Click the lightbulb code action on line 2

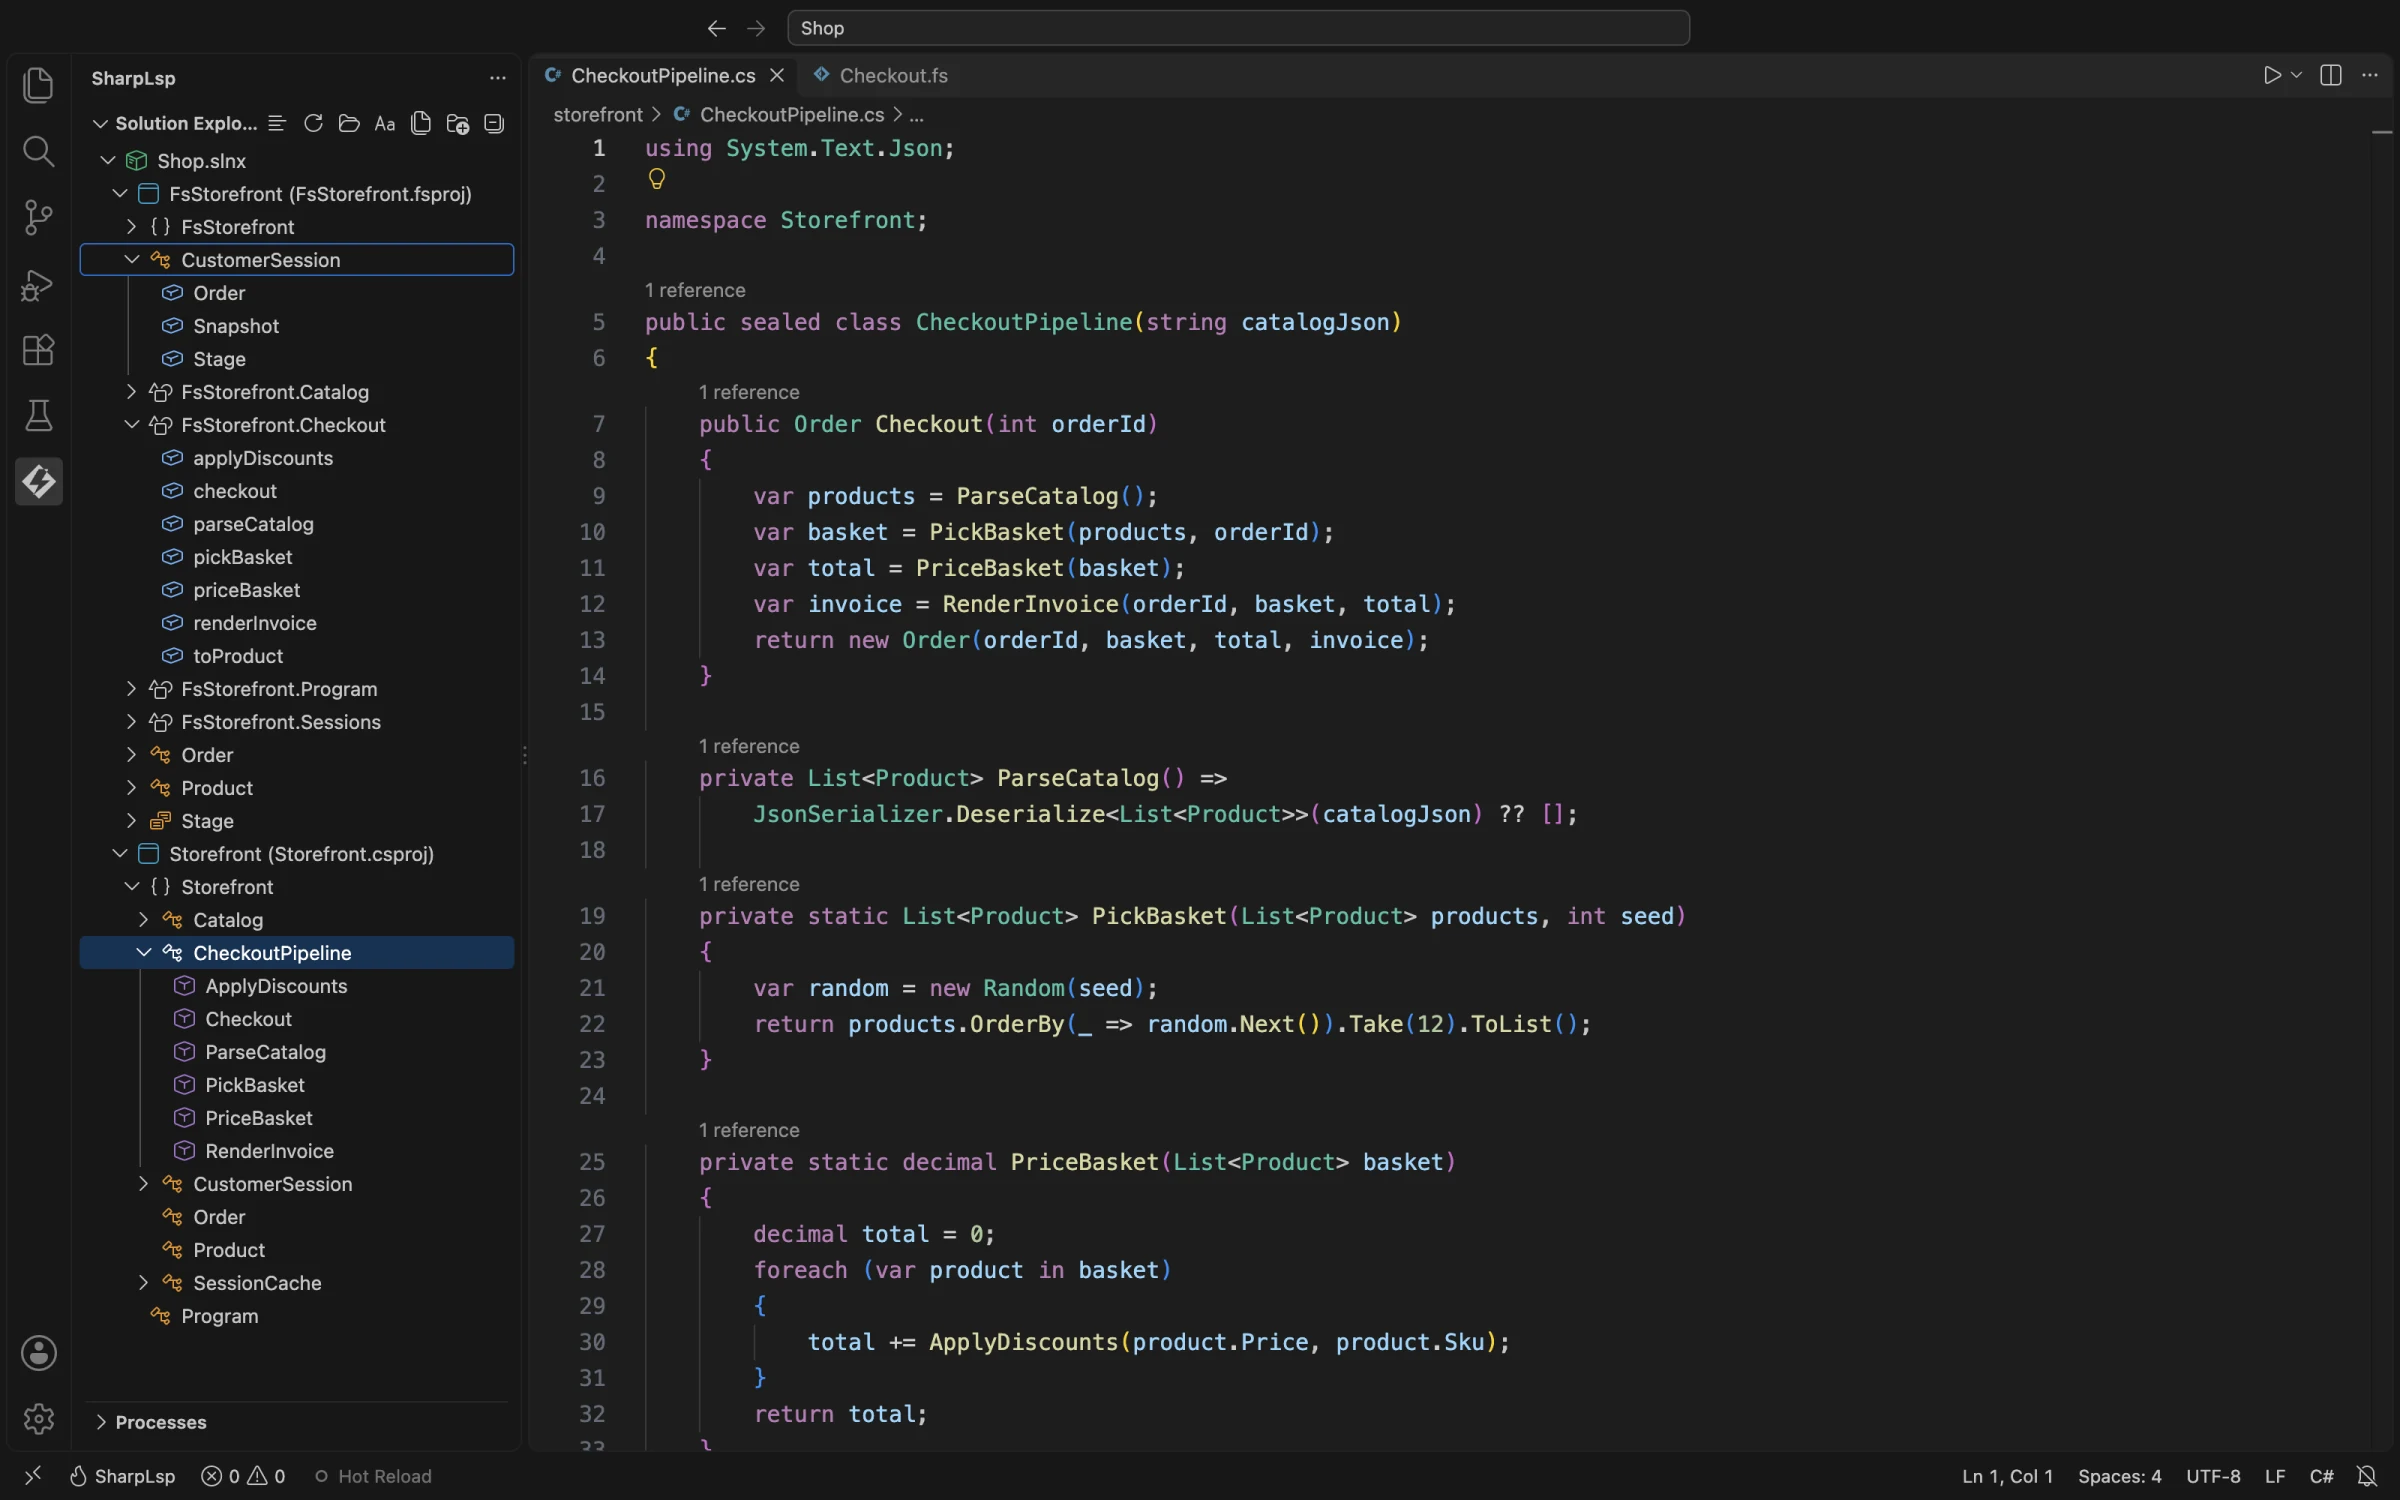point(656,179)
